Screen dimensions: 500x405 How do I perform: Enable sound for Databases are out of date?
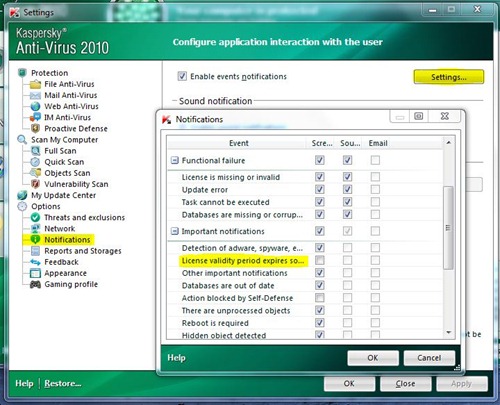(347, 285)
